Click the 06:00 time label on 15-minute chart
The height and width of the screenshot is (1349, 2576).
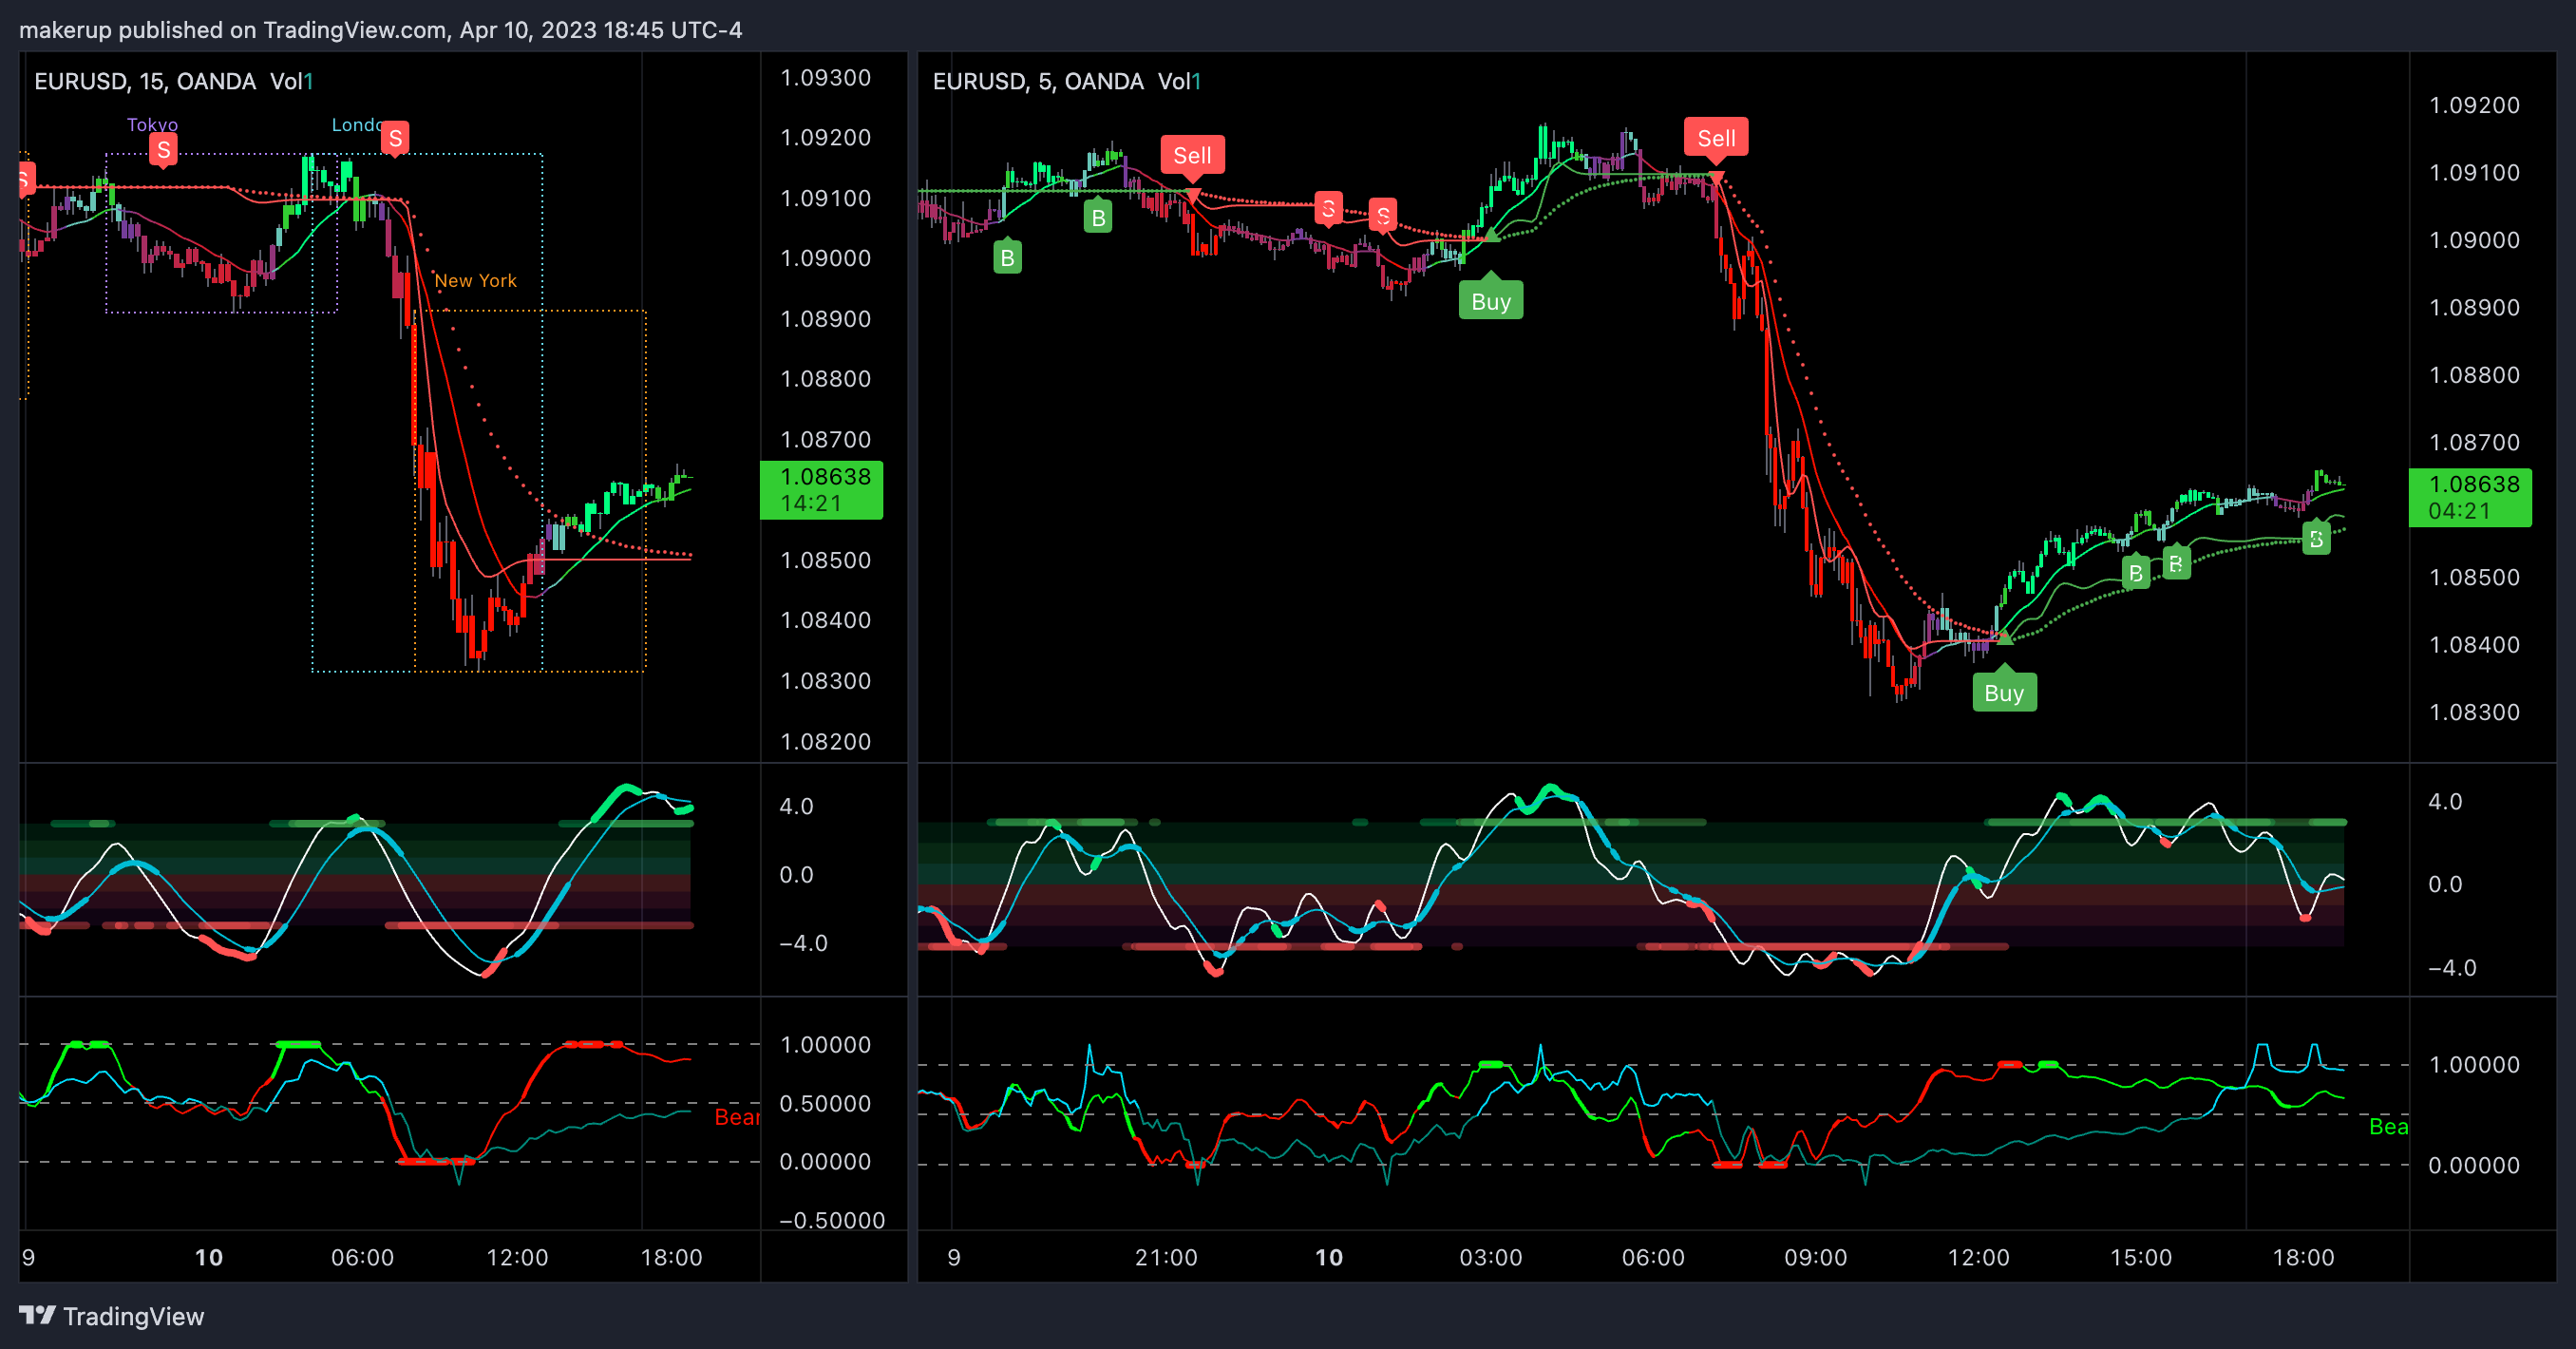tap(362, 1258)
